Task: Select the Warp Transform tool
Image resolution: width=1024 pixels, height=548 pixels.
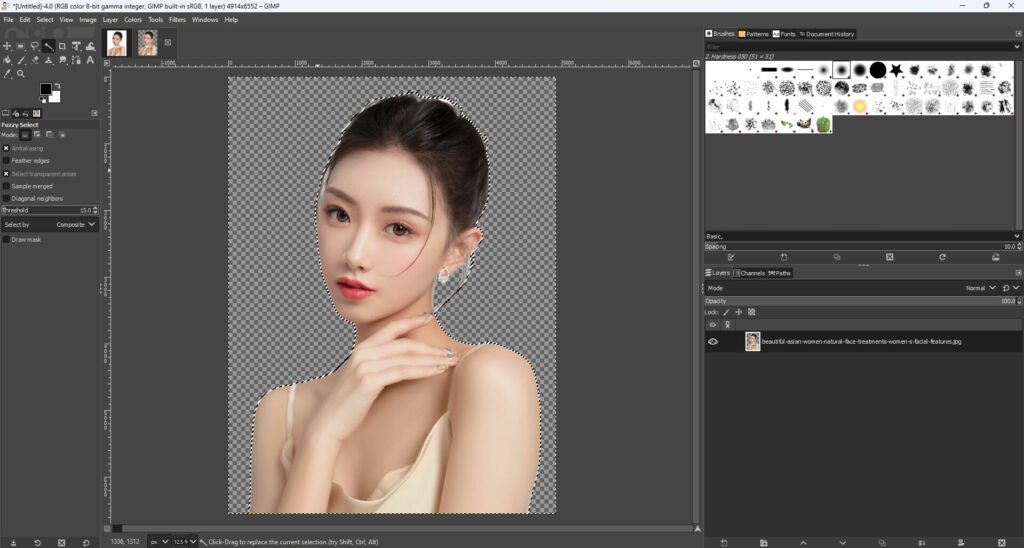Action: pos(90,46)
